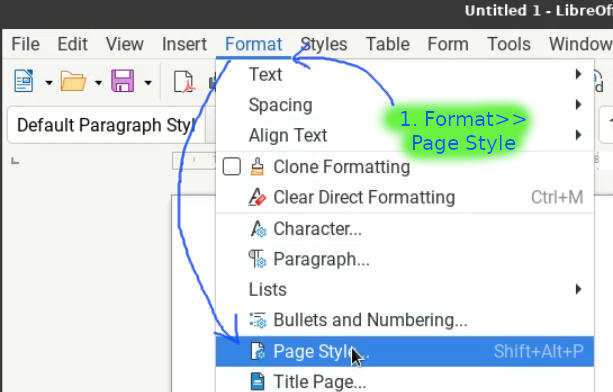The image size is (613, 392).
Task: Click the Page Style page icon
Action: [x=258, y=351]
